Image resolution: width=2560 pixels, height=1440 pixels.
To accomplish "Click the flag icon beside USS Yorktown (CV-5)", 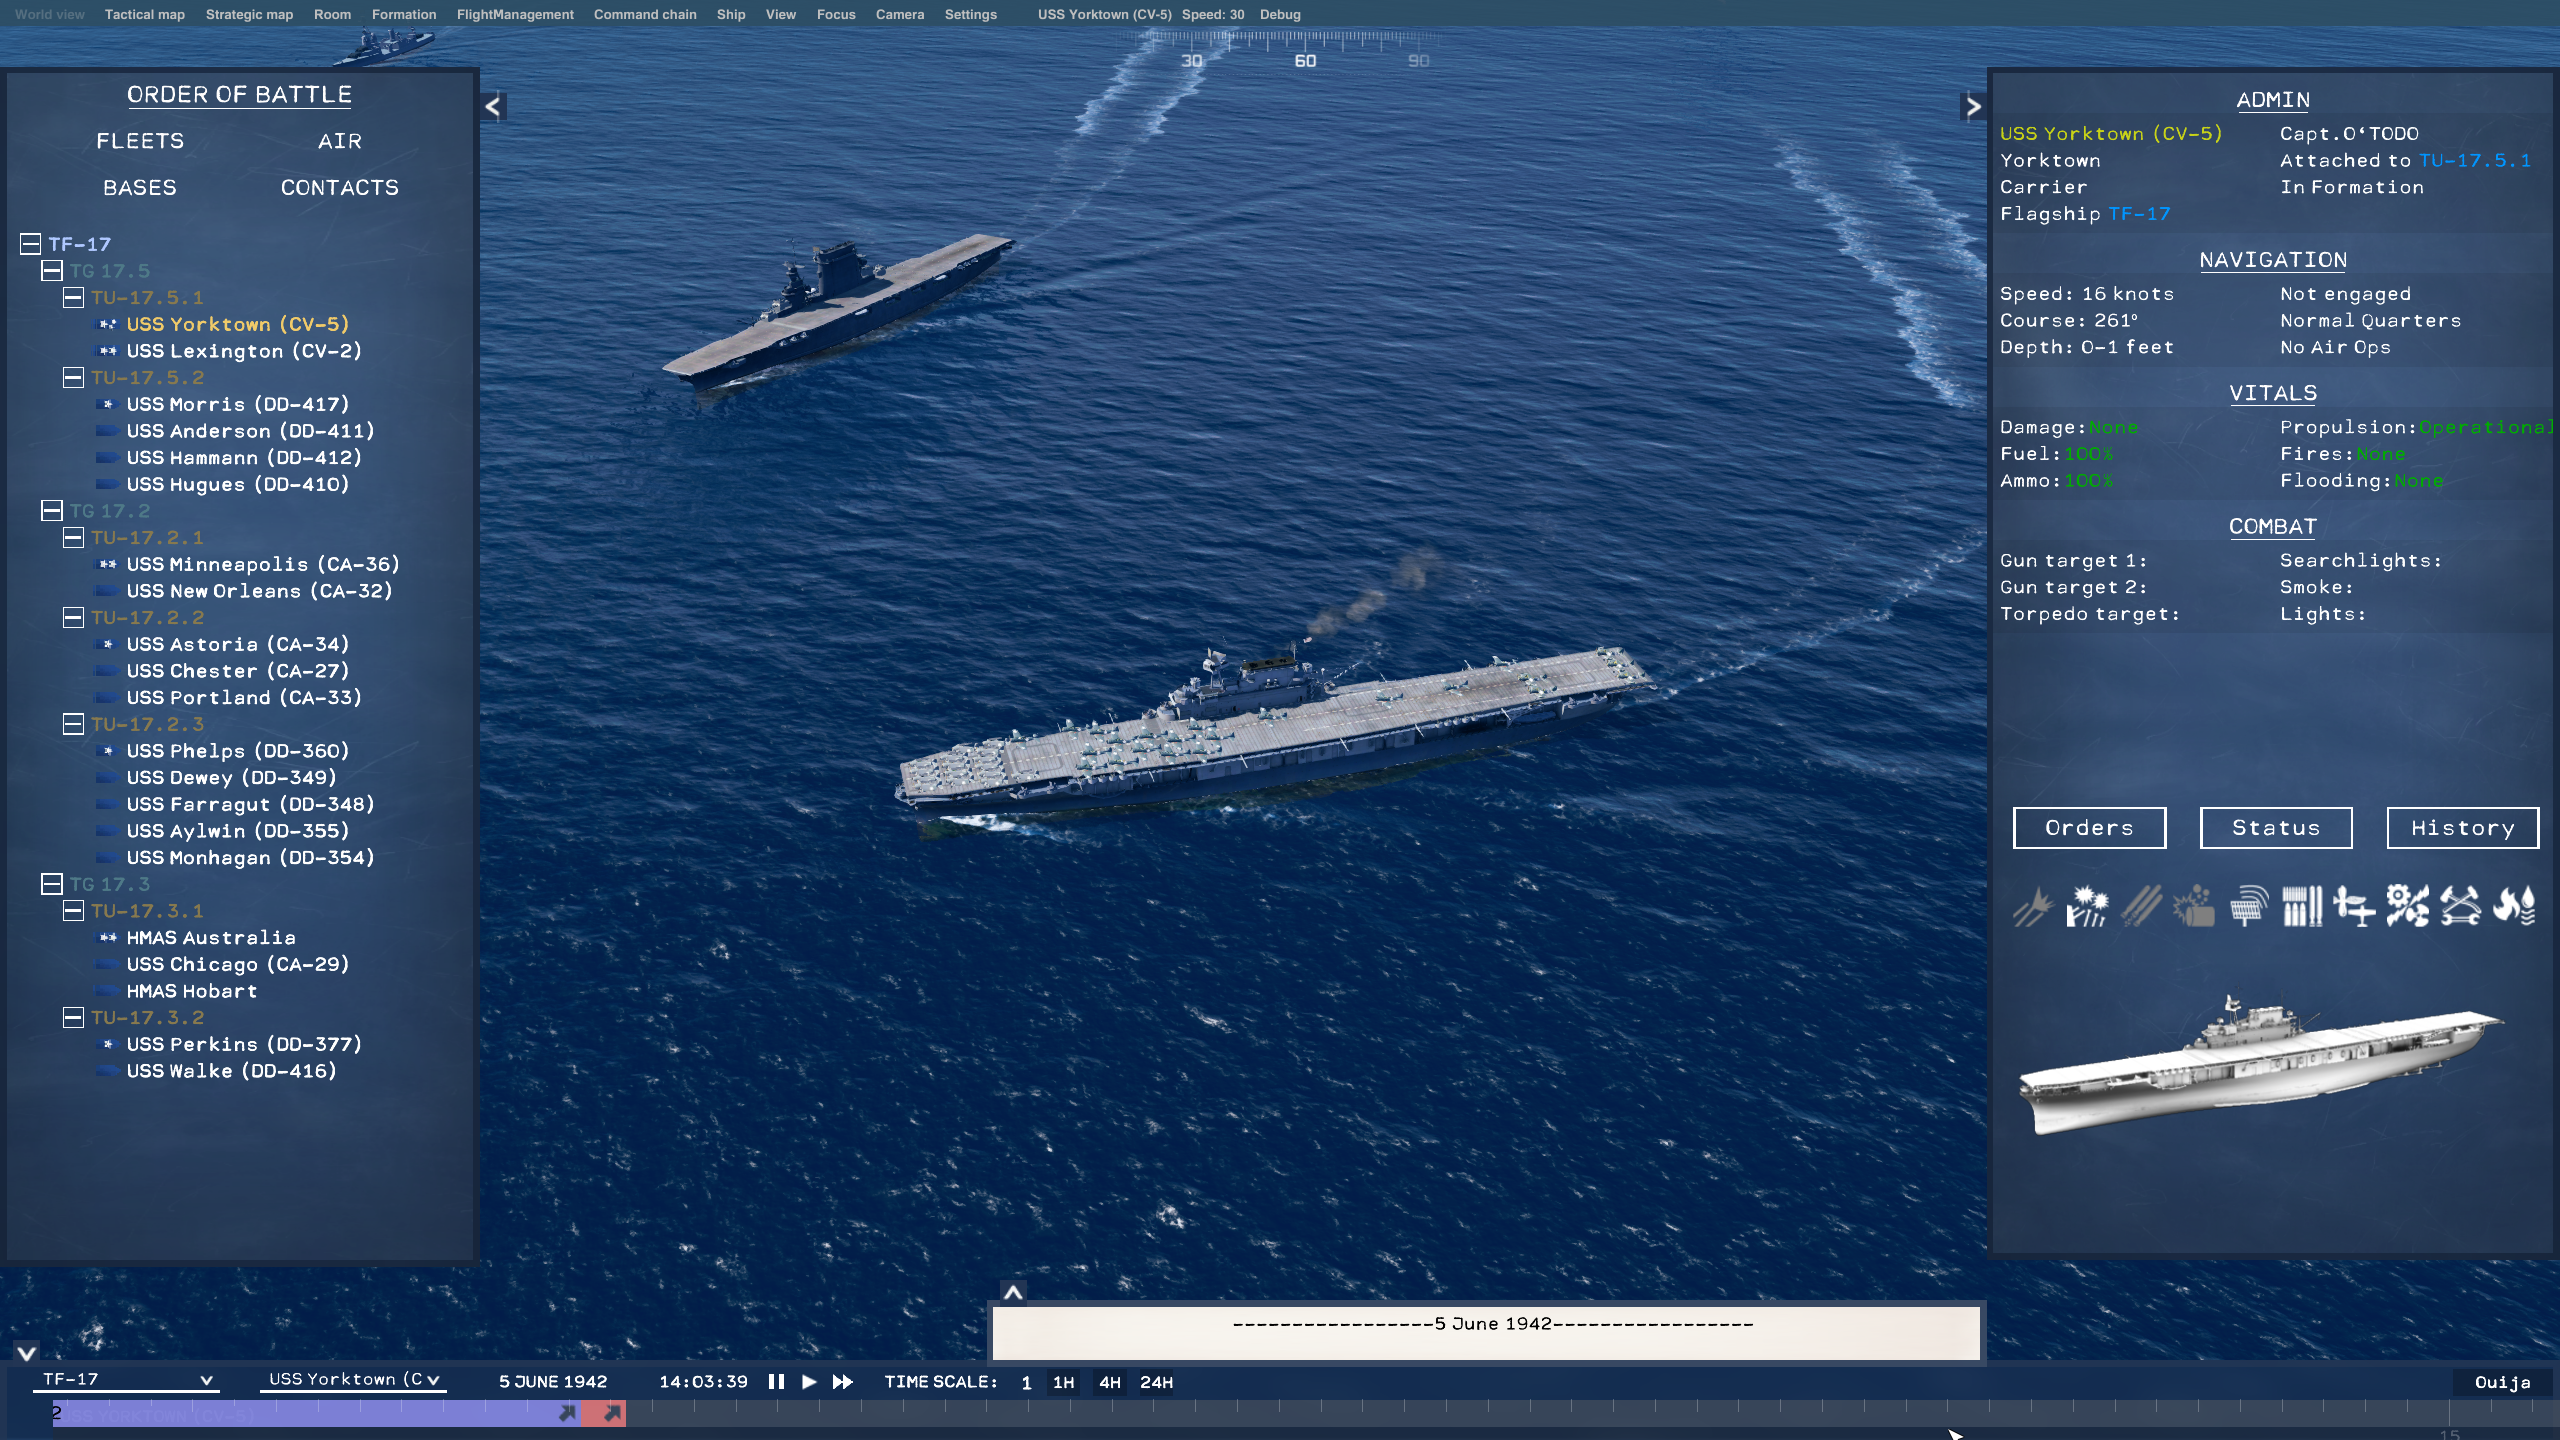I will tap(107, 324).
